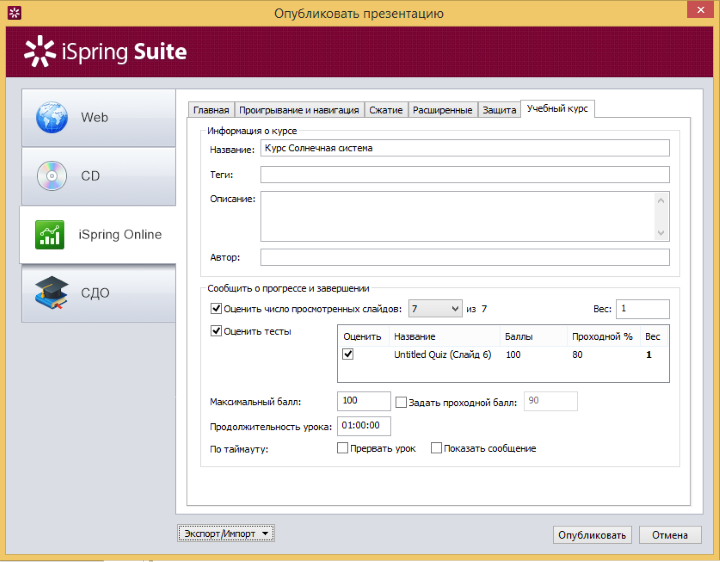
Task: Open the 'Проигрывание и навигация' tab
Action: click(299, 110)
